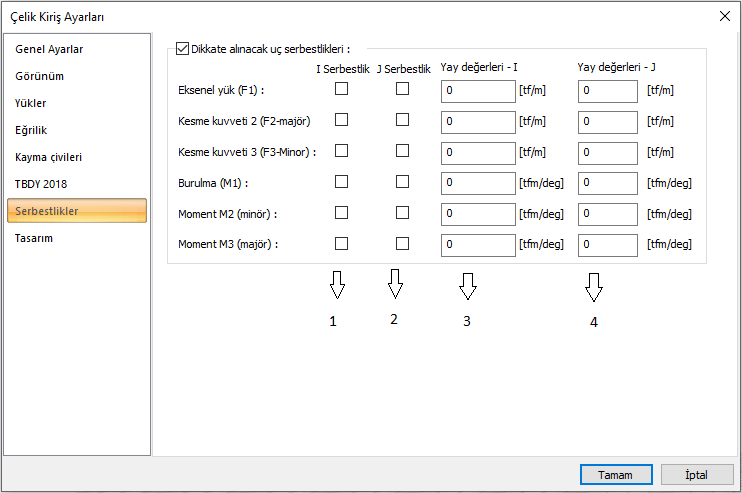
Task: Enable J Serbestlik for Eksenel yük (F1)
Action: [x=402, y=89]
